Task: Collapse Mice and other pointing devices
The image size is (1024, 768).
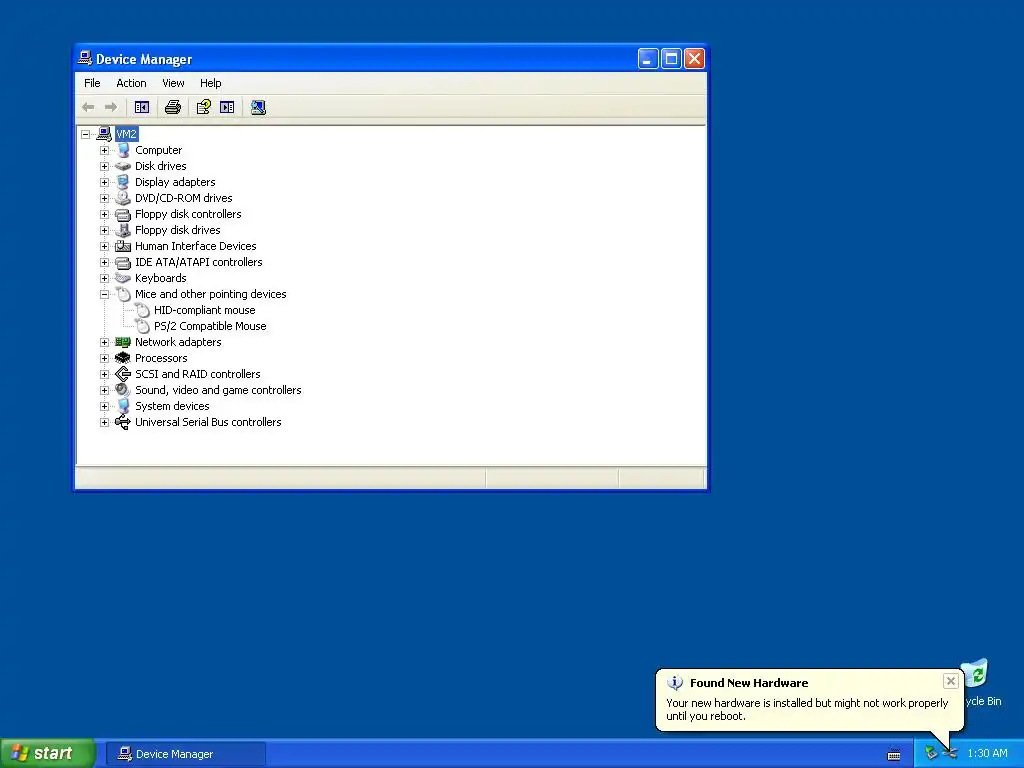Action: 104,295
